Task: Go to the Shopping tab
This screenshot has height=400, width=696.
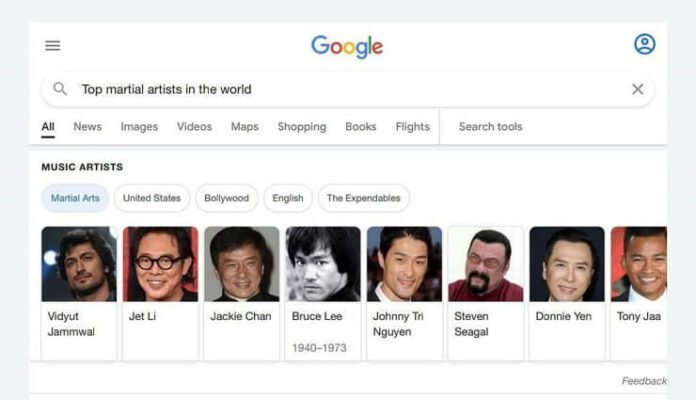Action: [x=302, y=127]
